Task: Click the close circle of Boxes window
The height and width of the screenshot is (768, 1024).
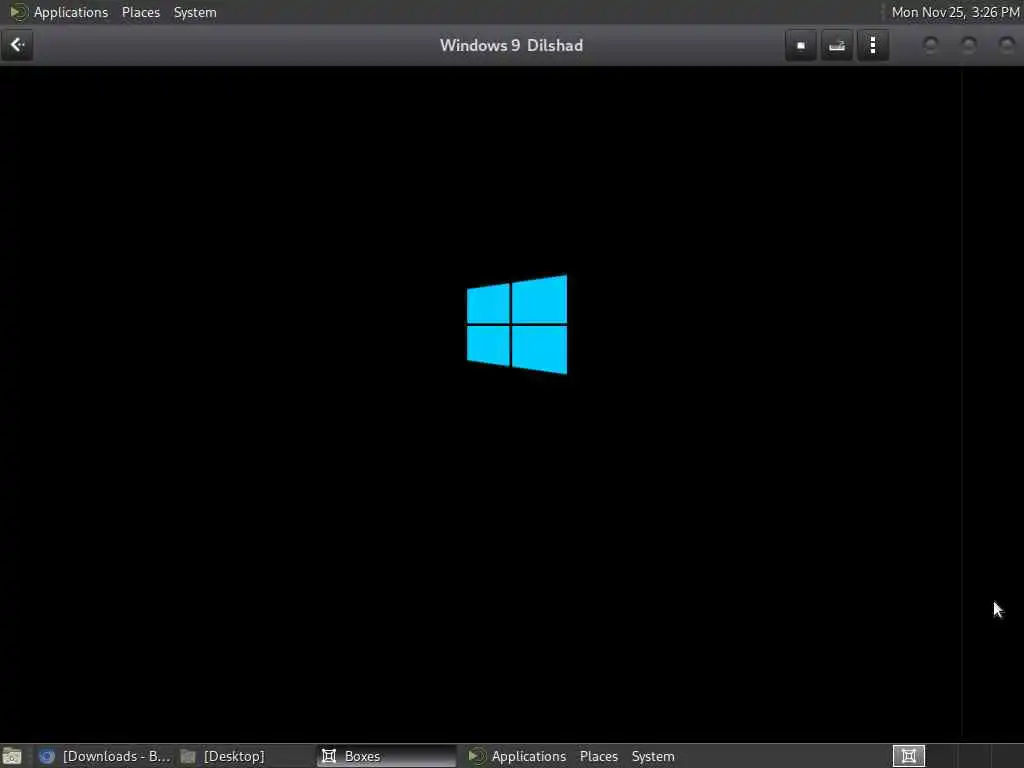Action: pos(1006,45)
